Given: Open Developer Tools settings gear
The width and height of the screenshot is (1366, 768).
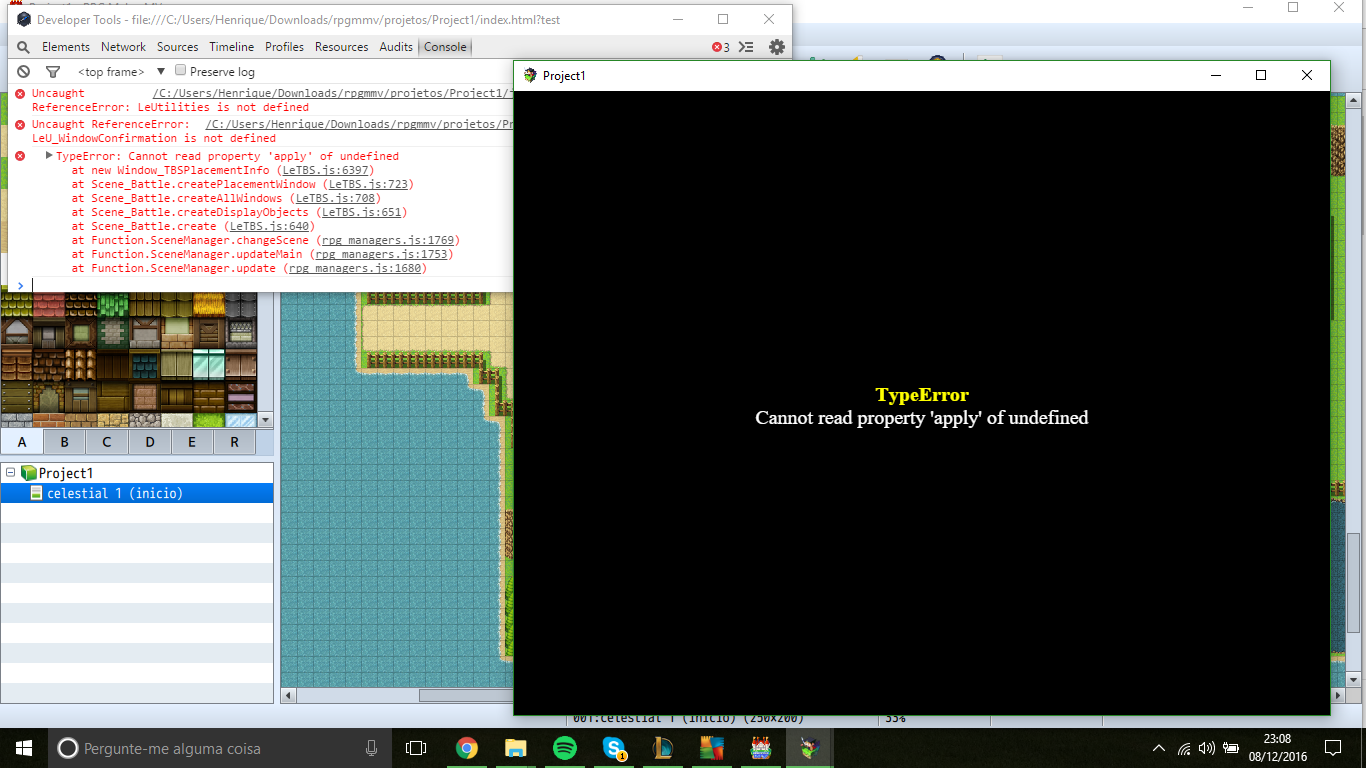Looking at the screenshot, I should 777,47.
